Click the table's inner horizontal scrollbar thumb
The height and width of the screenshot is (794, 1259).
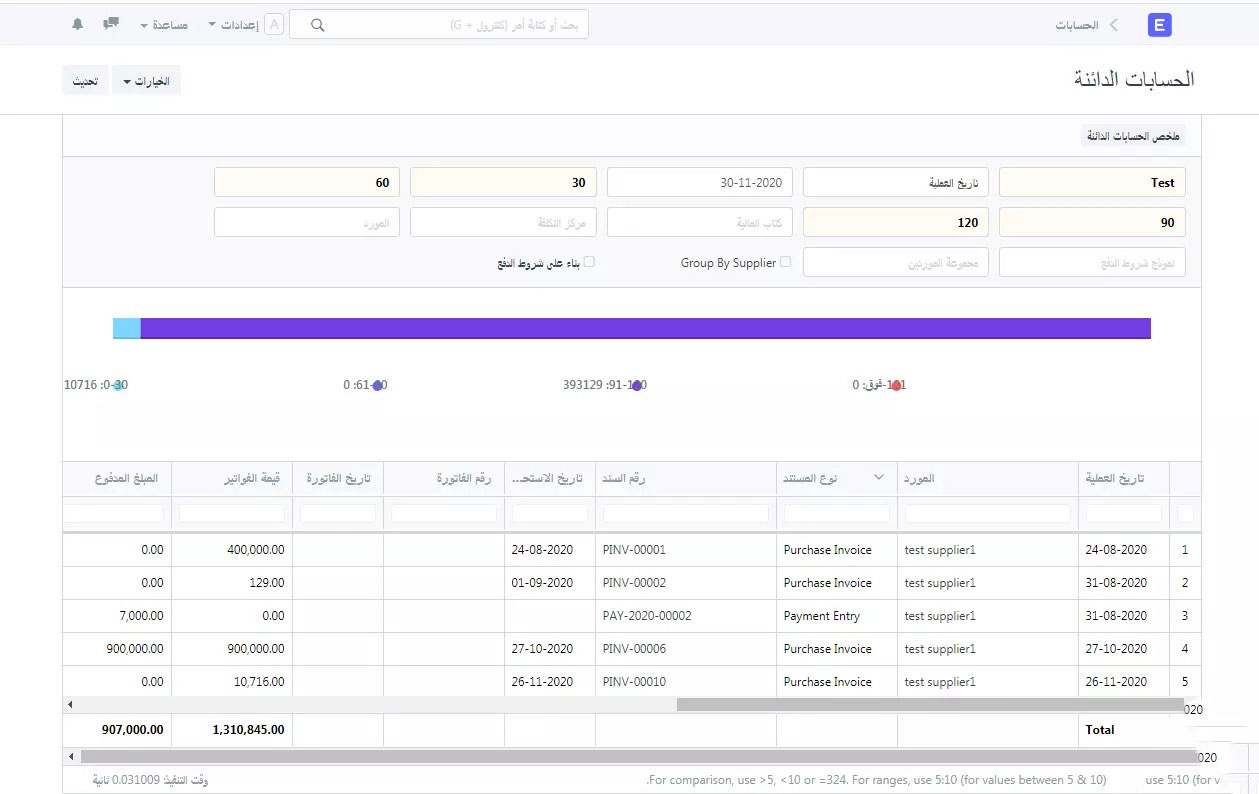coord(930,705)
